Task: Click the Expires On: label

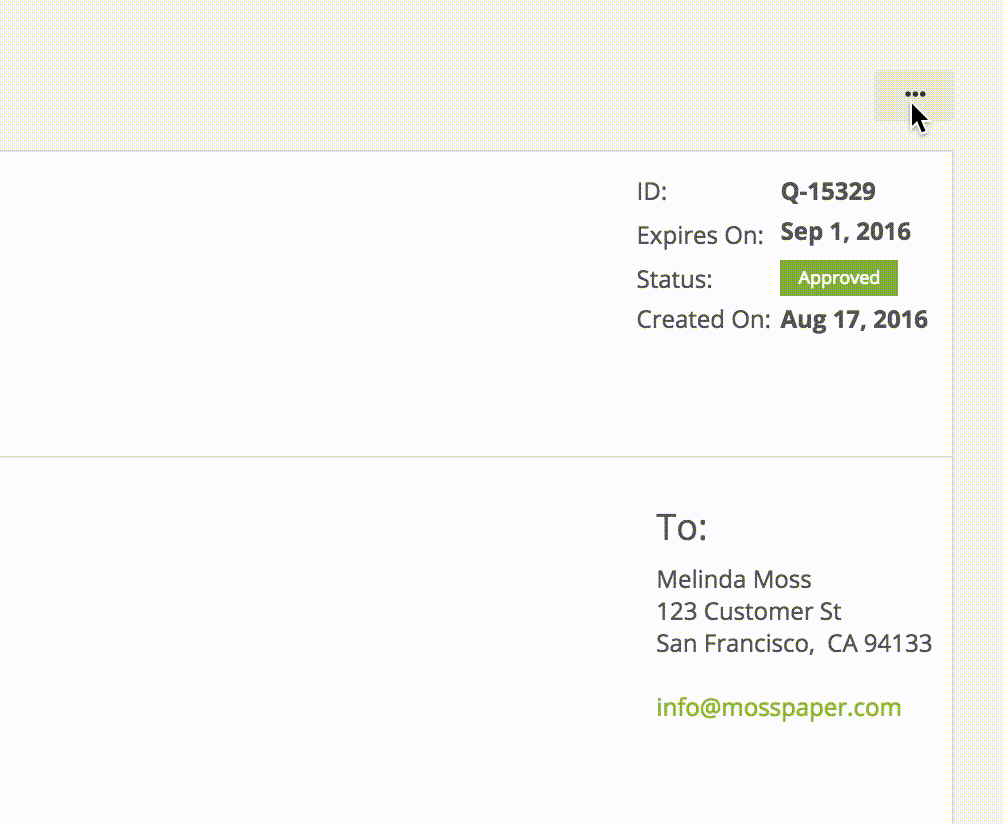Action: (699, 236)
